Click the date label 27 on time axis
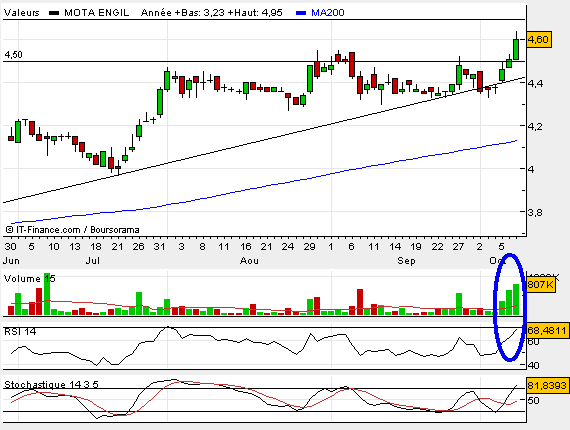This screenshot has height=430, width=570. click(458, 247)
